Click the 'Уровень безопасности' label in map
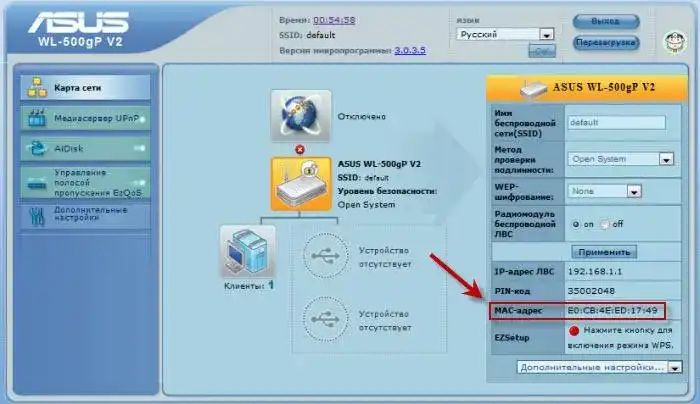The height and width of the screenshot is (404, 700). coord(387,191)
